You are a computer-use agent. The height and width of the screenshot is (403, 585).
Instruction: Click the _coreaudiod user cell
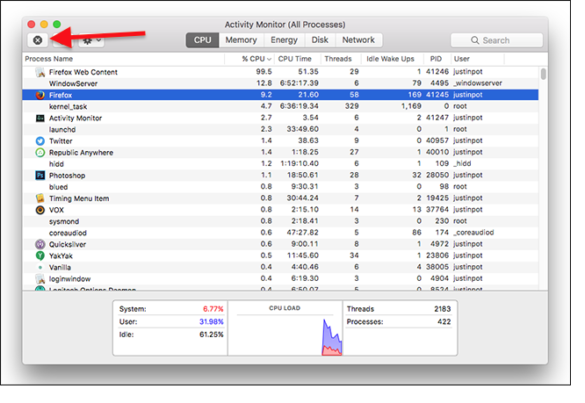coord(473,232)
